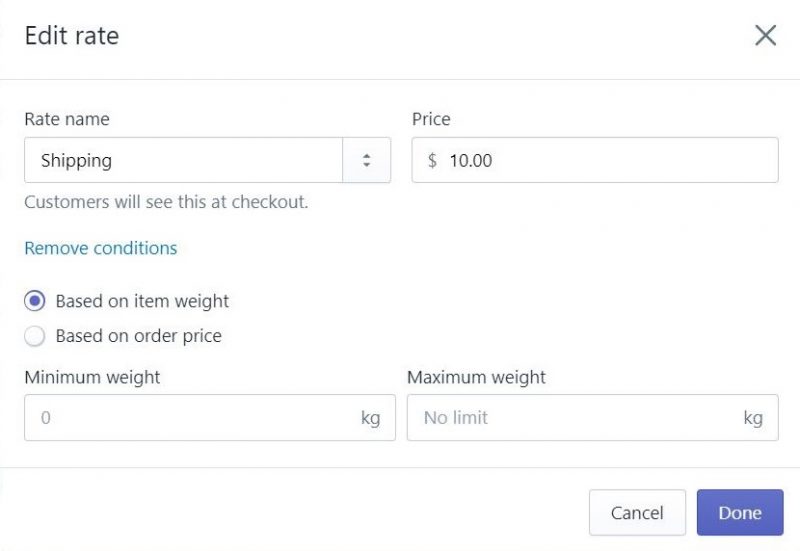
Task: Click the Maximum weight label
Action: (x=476, y=377)
